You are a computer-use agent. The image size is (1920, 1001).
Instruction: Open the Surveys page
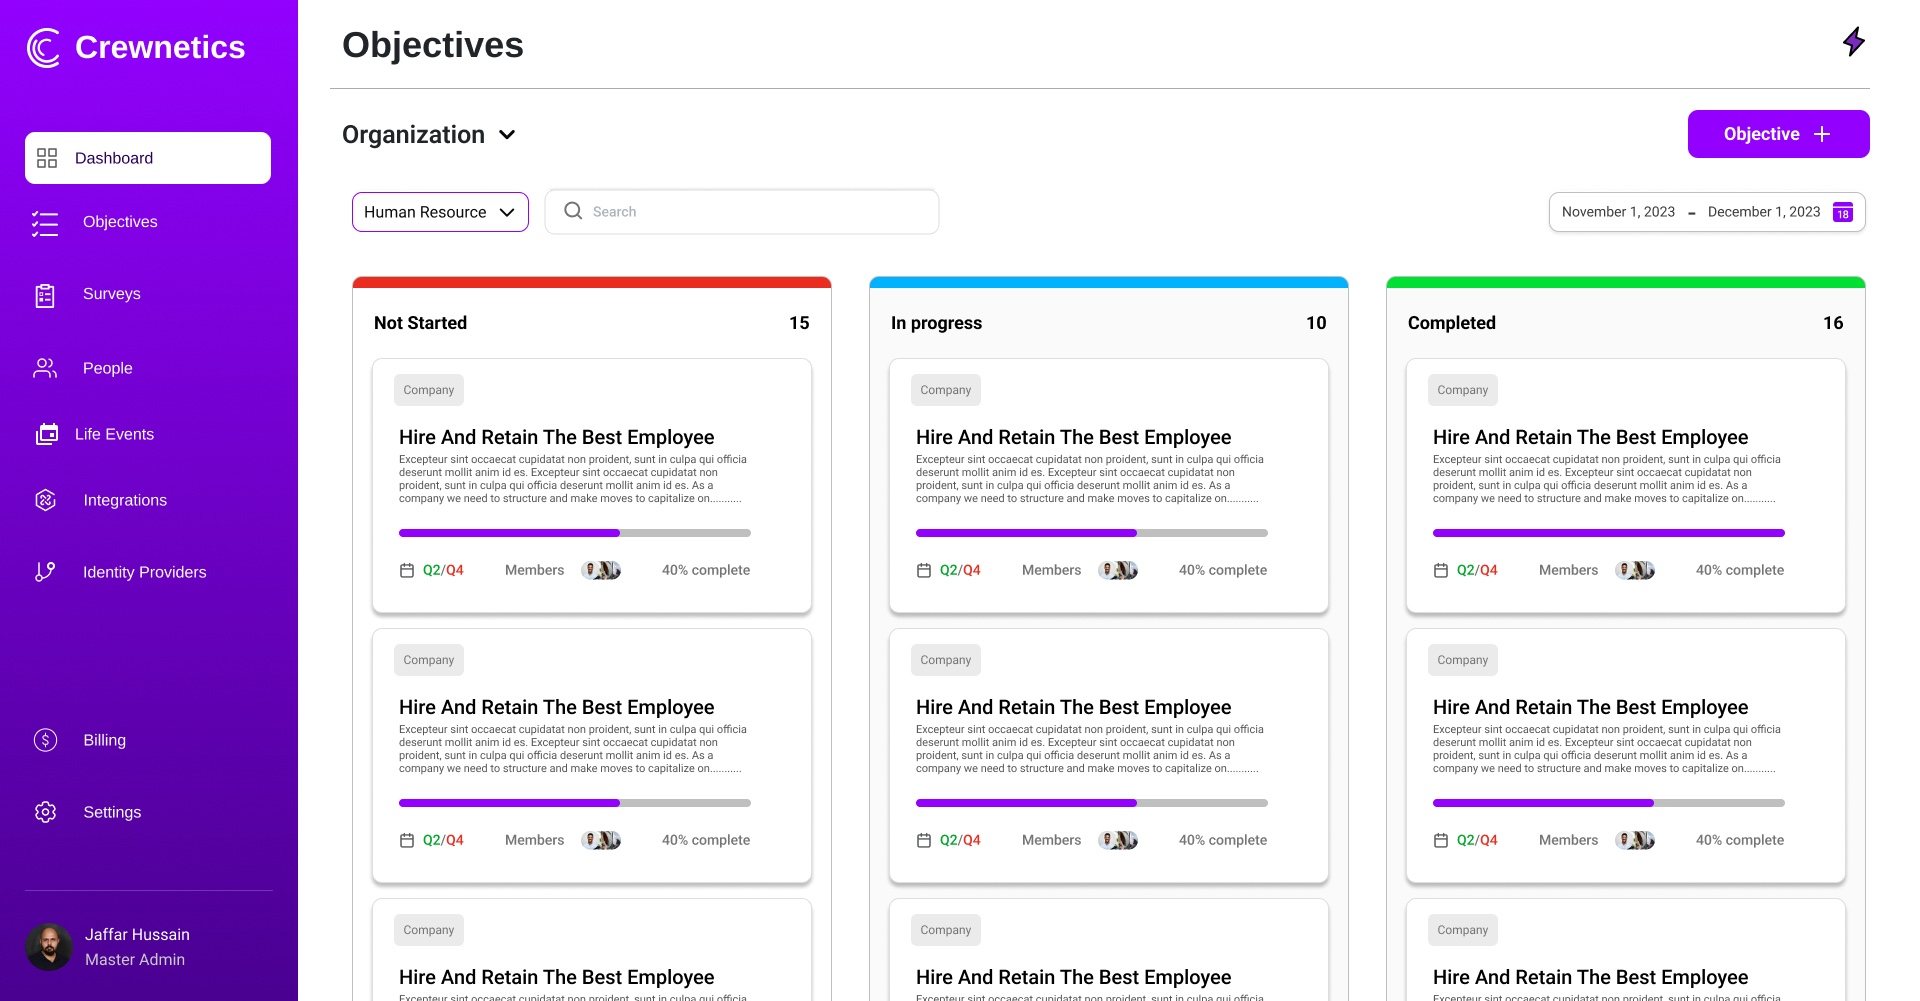tap(112, 294)
